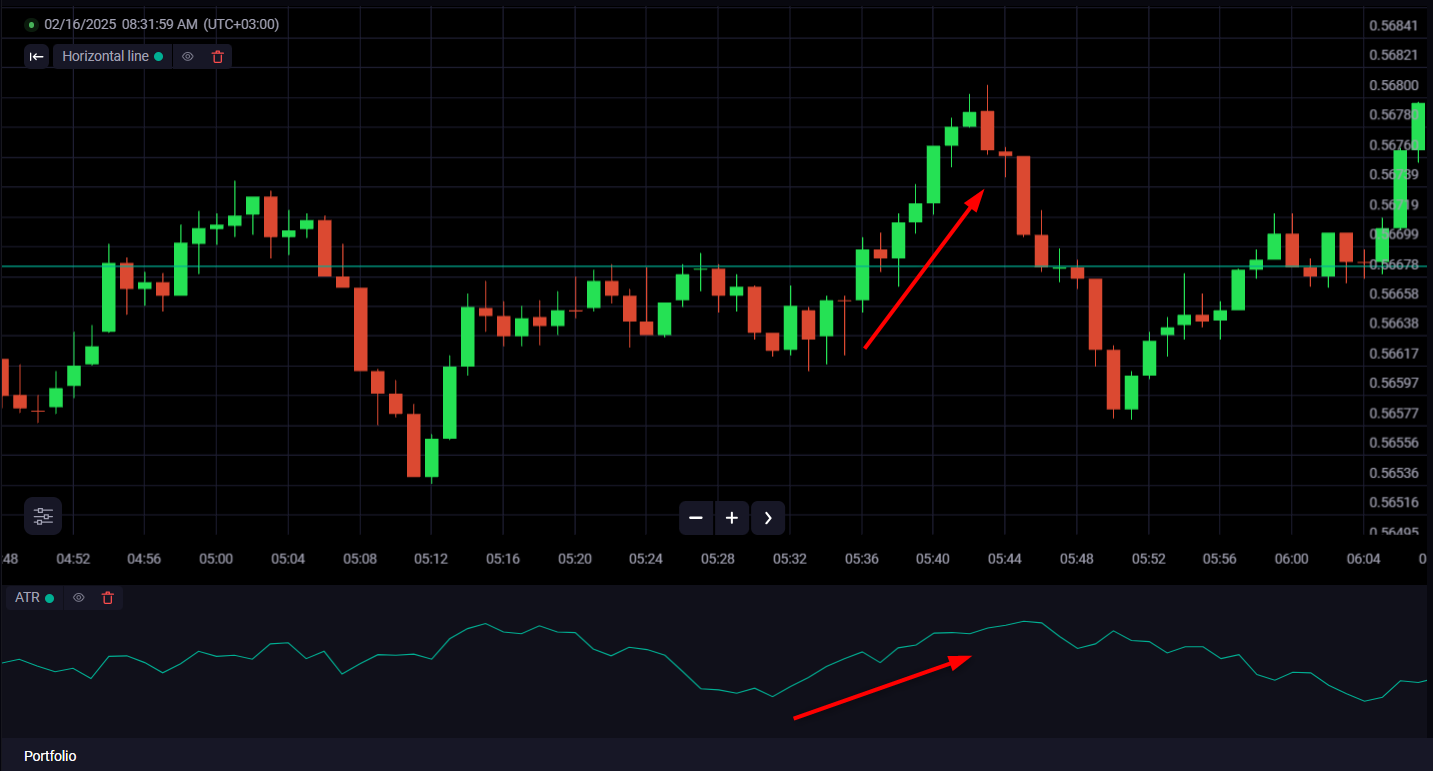Viewport: 1433px width, 771px height.
Task: Click the 0.56841 price axis value
Action: [1394, 25]
